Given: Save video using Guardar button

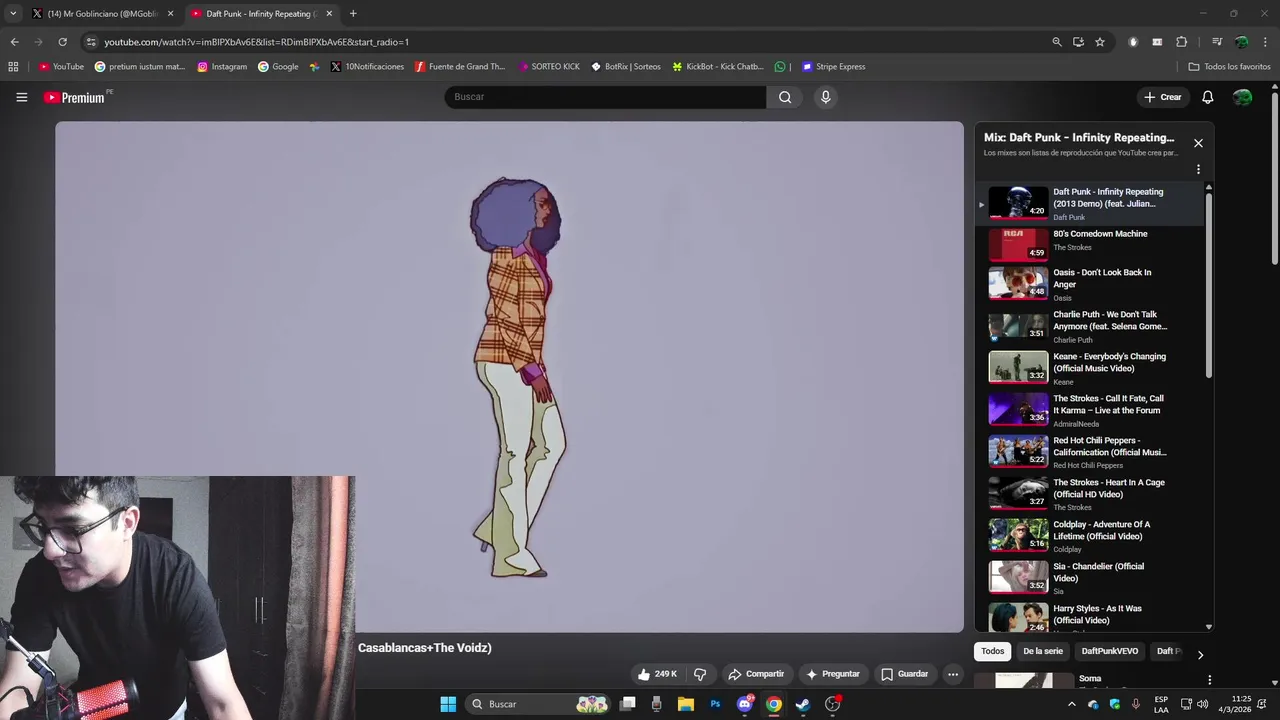Looking at the screenshot, I should 904,674.
